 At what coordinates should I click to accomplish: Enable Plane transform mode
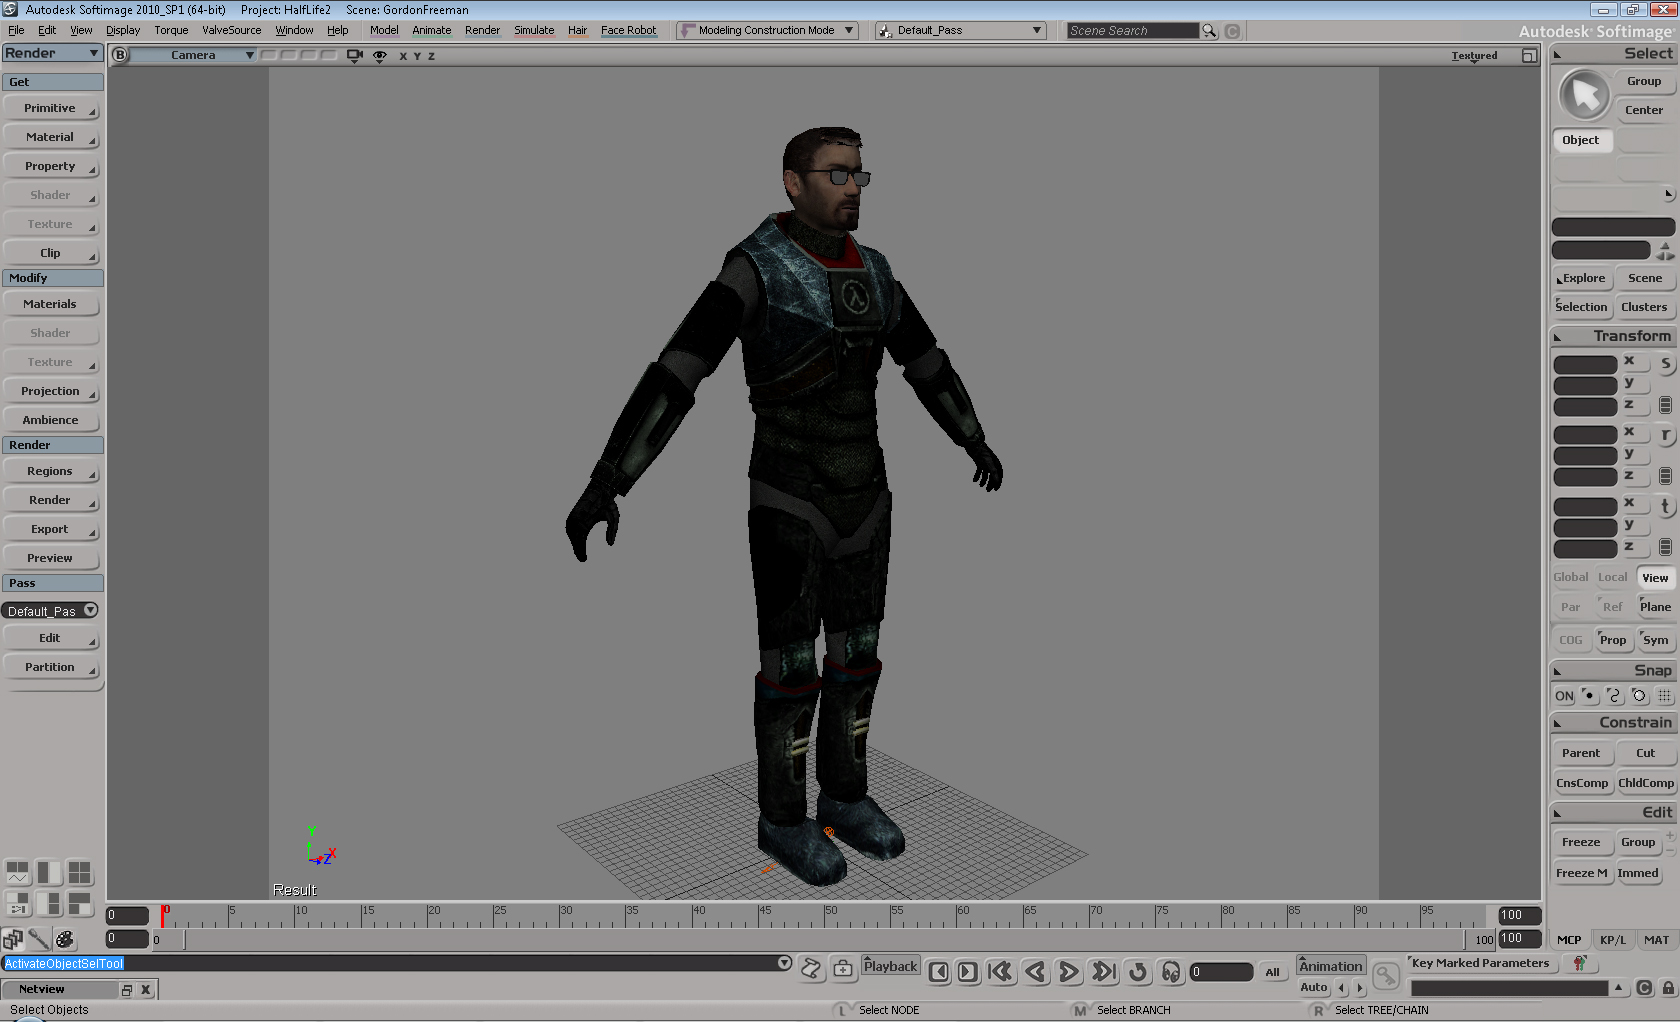pyautogui.click(x=1655, y=607)
